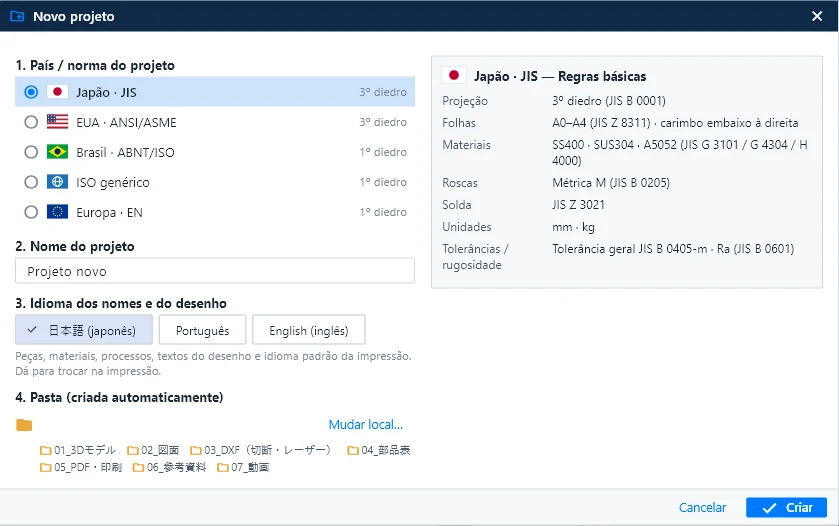Click the Criar button
This screenshot has height=526, width=839.
pos(786,507)
